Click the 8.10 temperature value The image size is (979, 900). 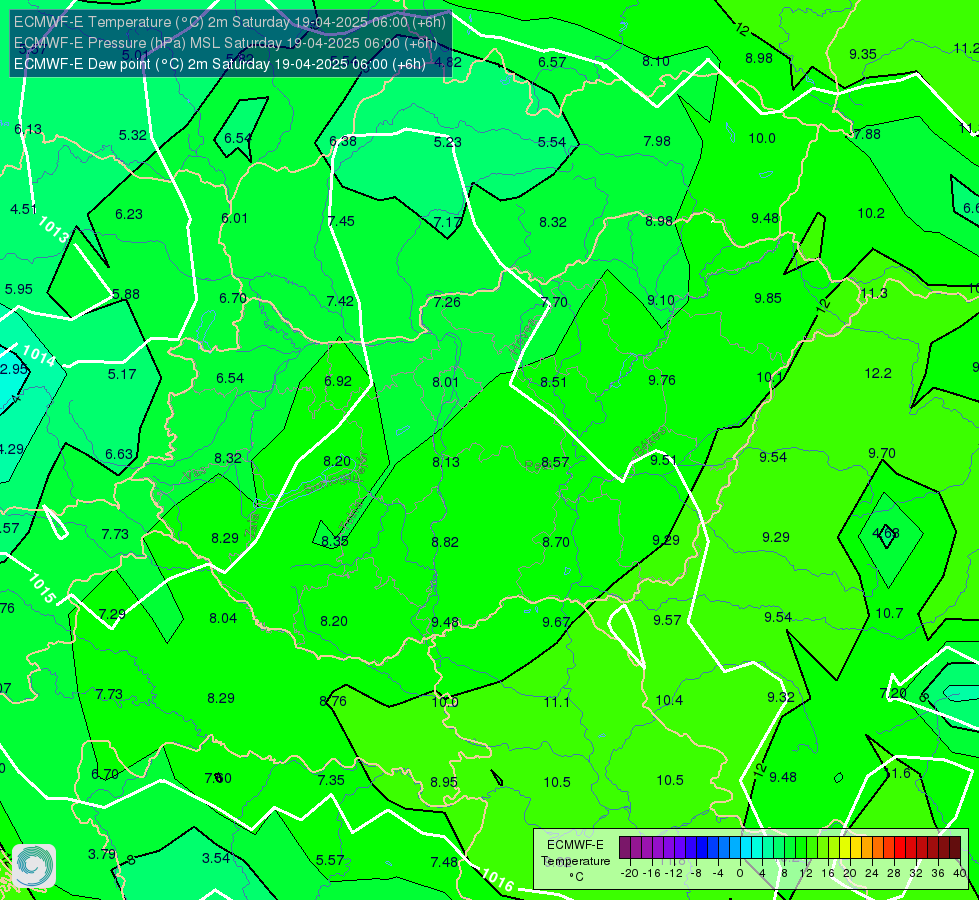coord(656,61)
